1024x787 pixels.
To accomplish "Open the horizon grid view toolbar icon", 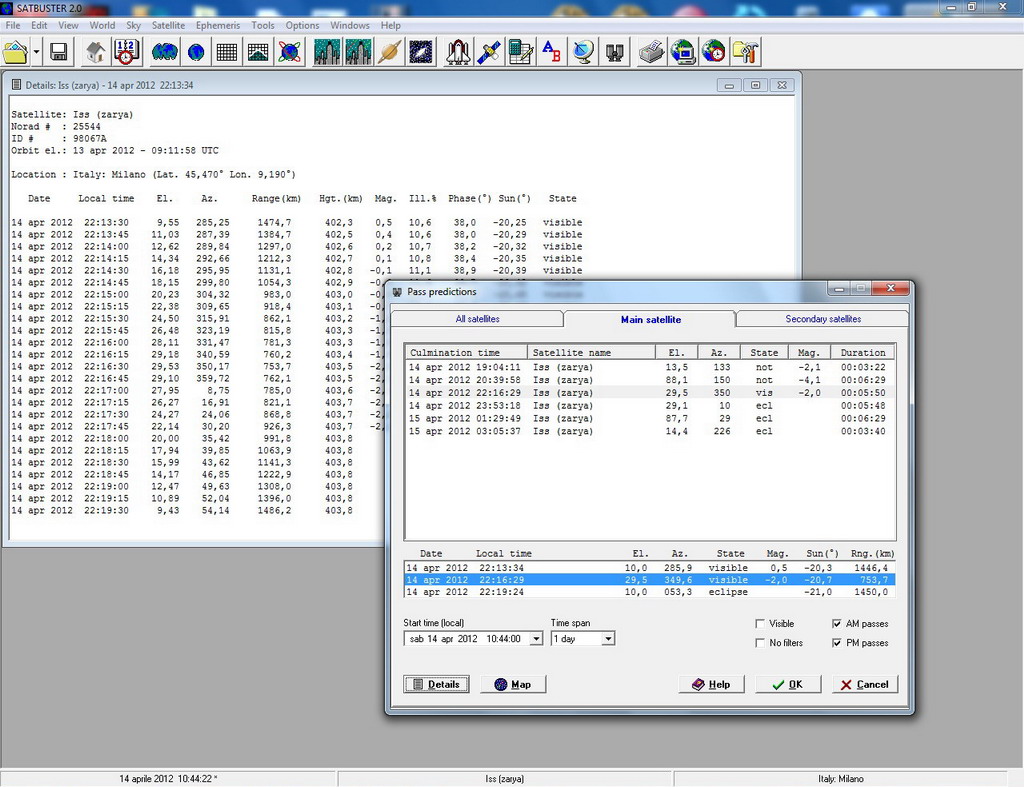I will (x=258, y=52).
